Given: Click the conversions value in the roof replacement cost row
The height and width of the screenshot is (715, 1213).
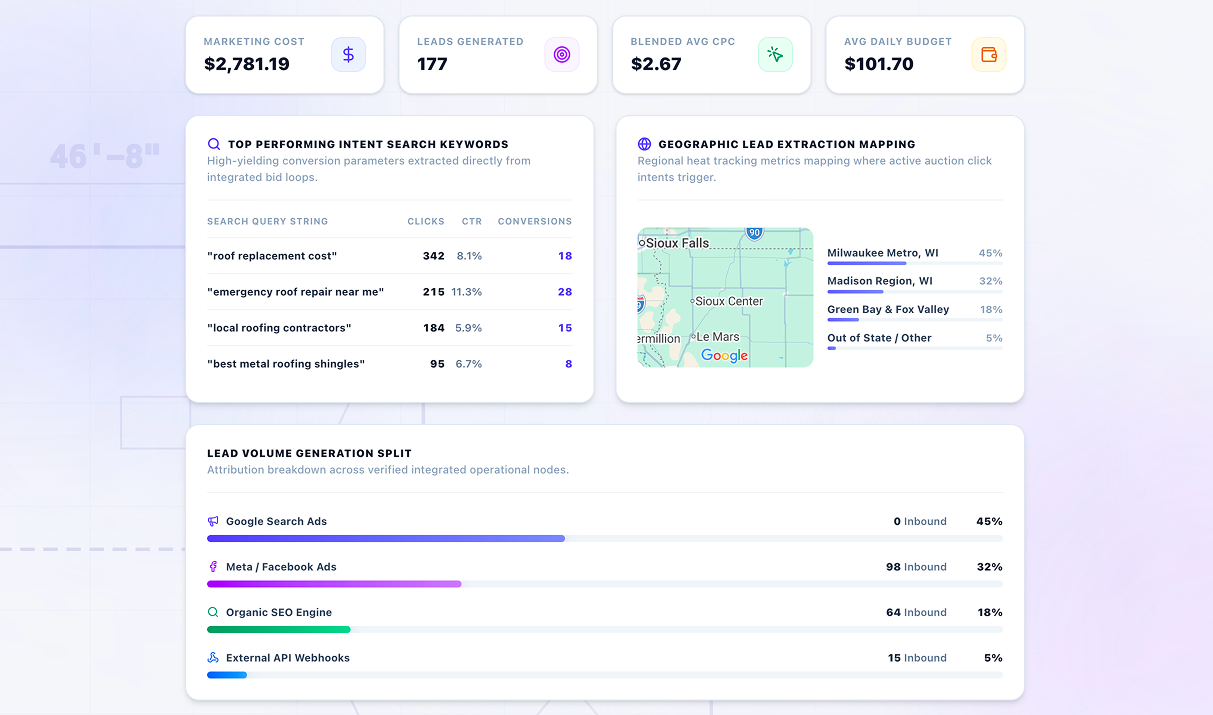Looking at the screenshot, I should click(x=565, y=256).
